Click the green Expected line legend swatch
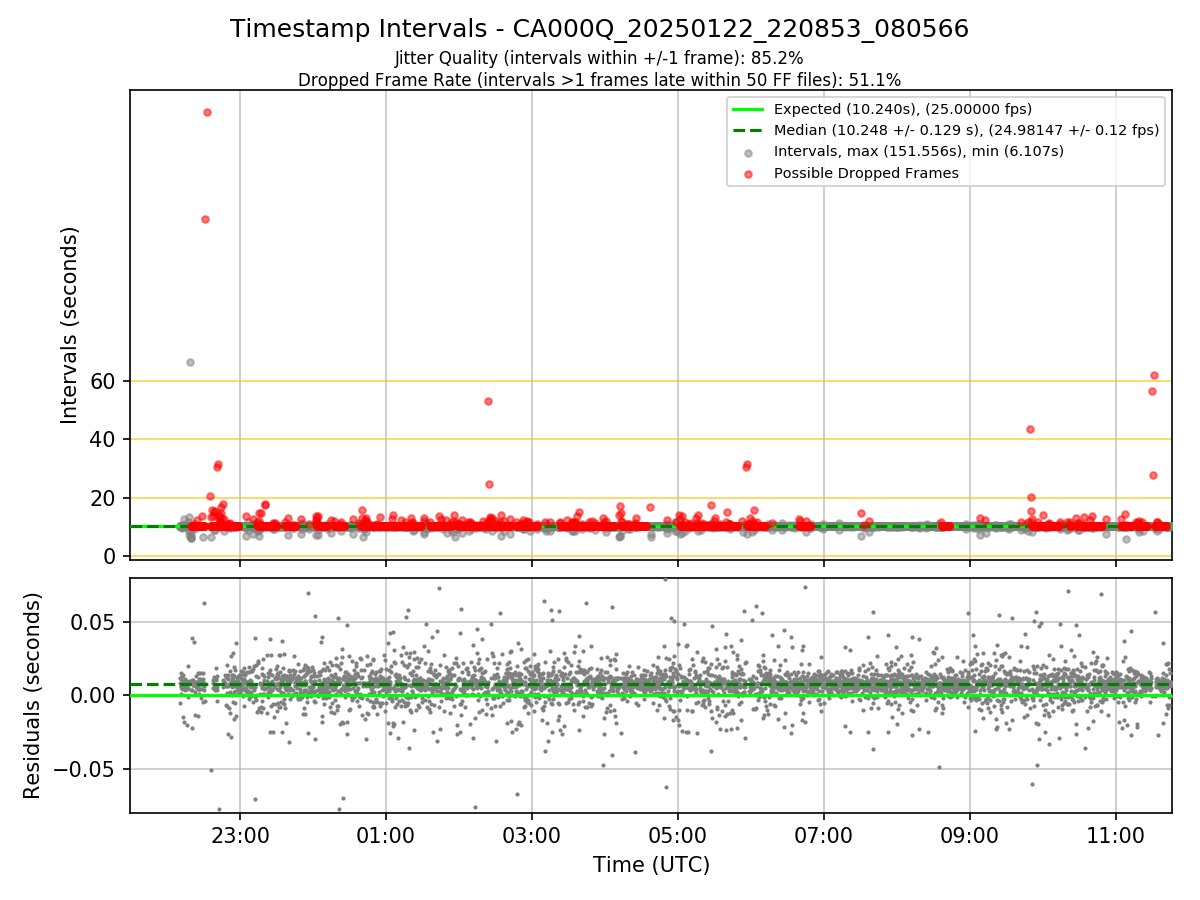The image size is (1200, 900). (748, 109)
